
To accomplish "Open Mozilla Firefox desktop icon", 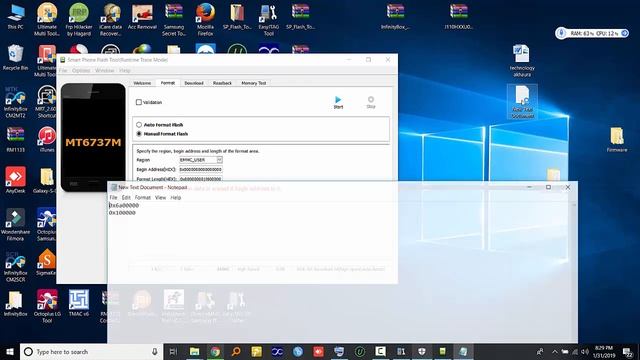I will point(205,20).
